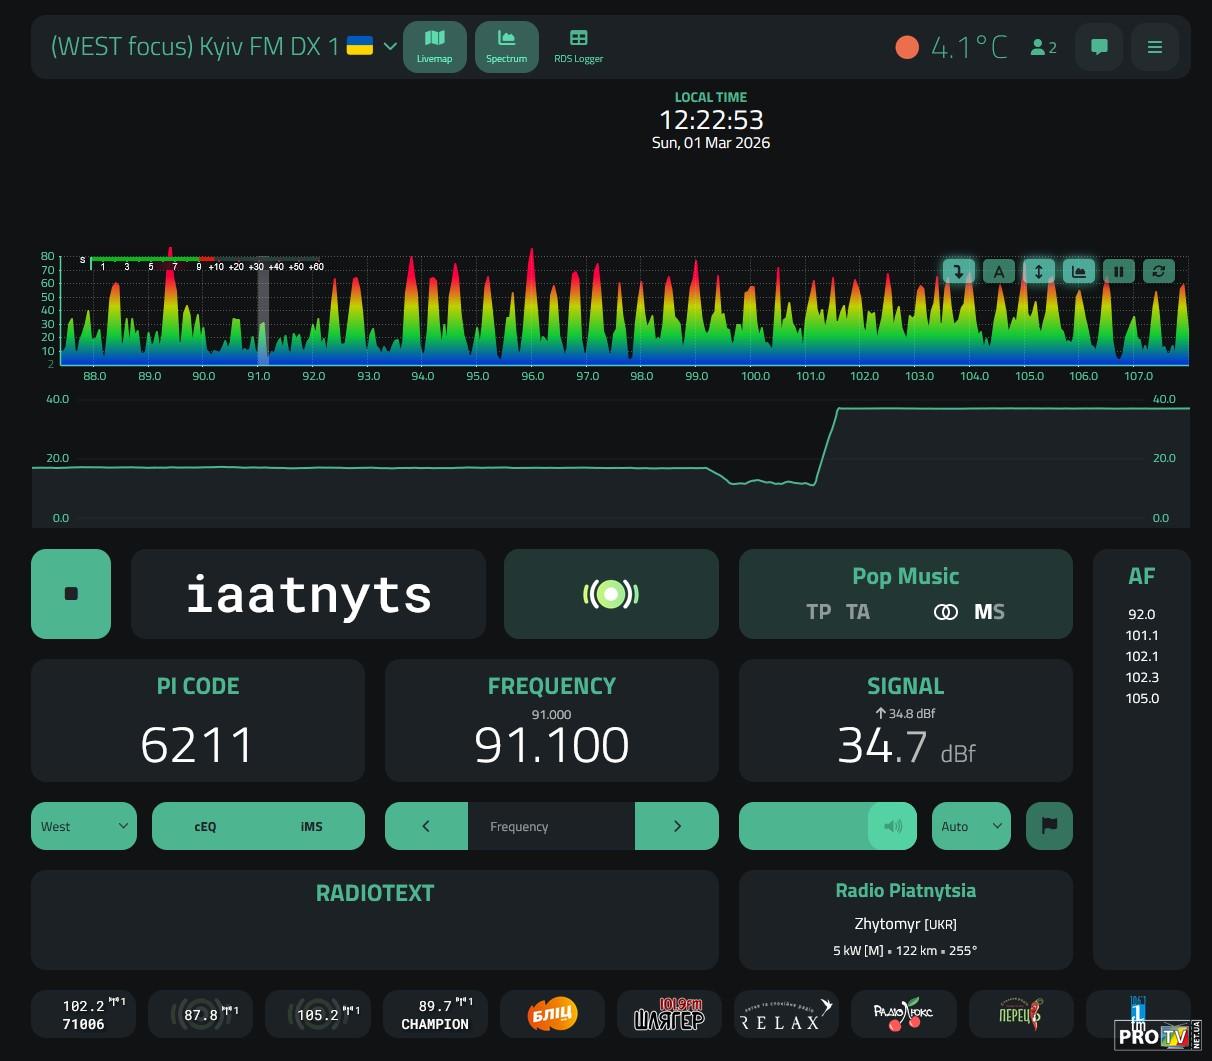Click the 'A' auto button on spectrum

pyautogui.click(x=998, y=271)
